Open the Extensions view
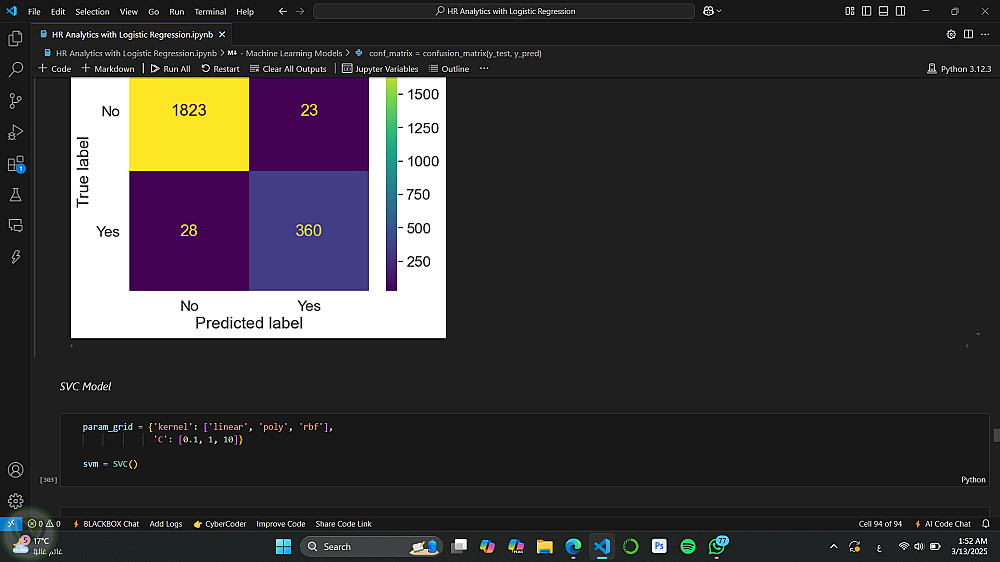 click(x=15, y=164)
